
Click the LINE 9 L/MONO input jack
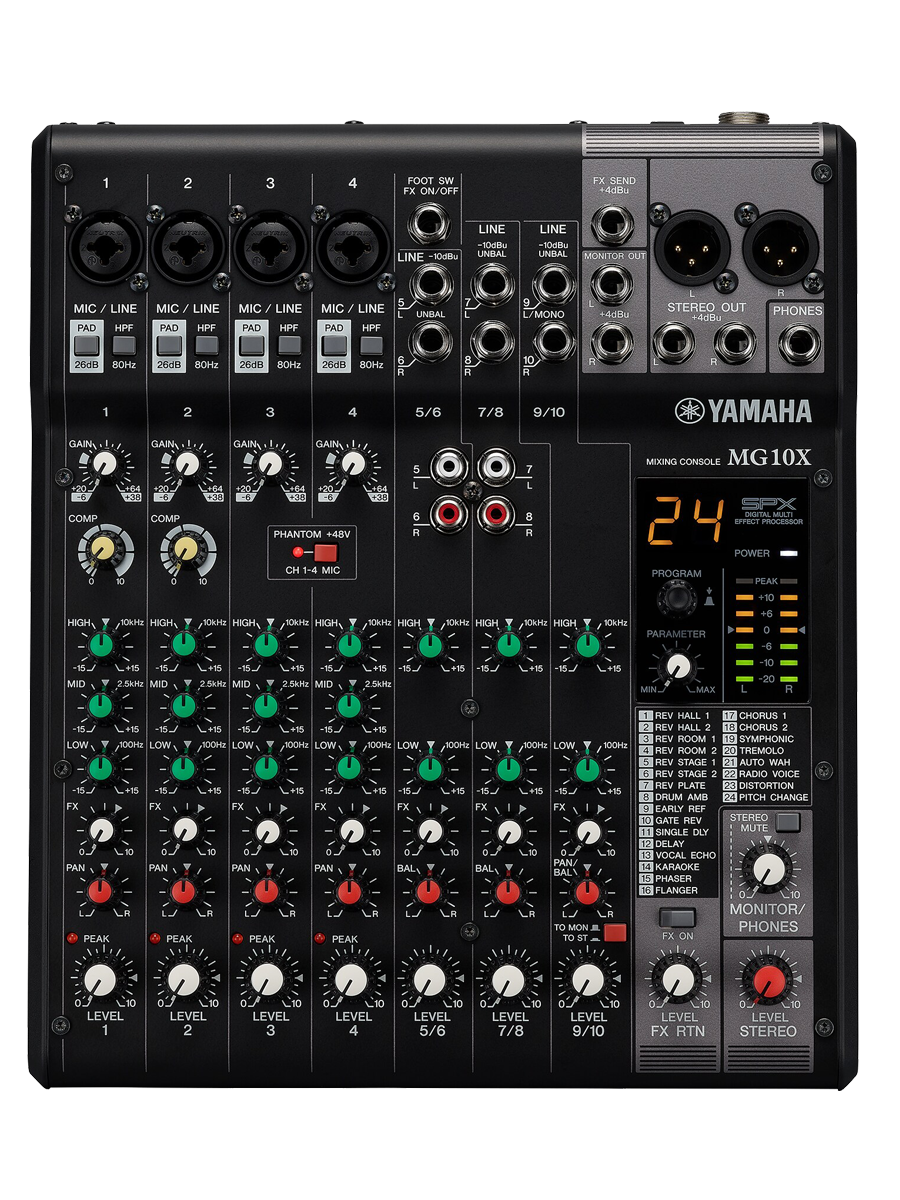click(552, 287)
